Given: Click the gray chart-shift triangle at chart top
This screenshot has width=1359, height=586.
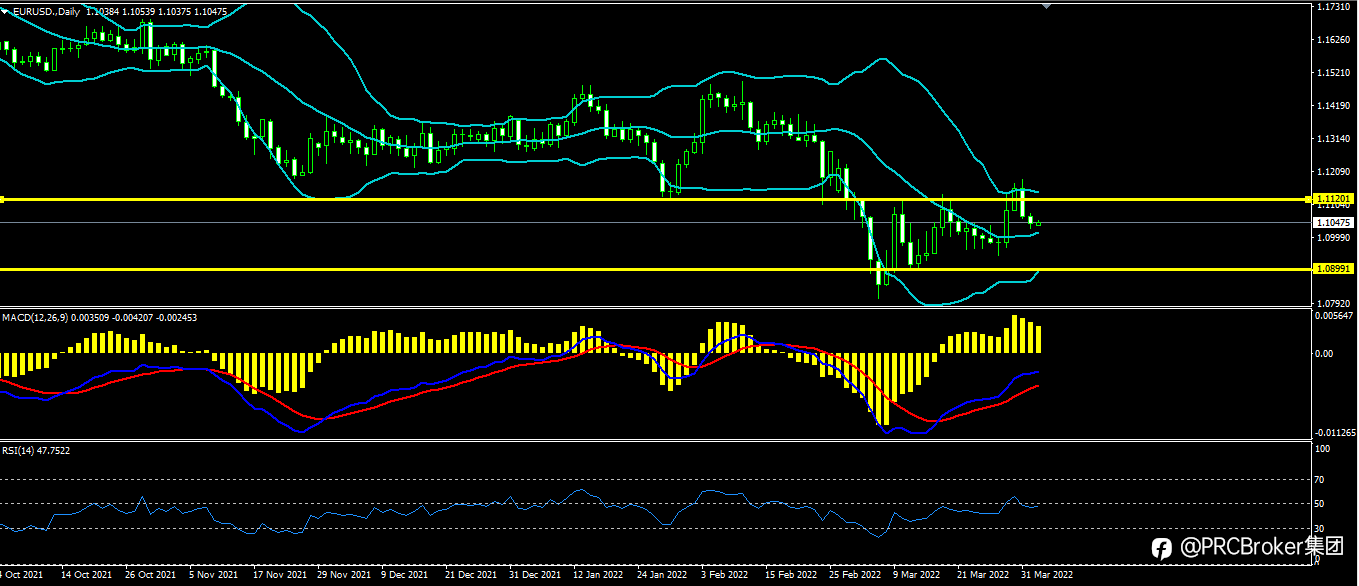Looking at the screenshot, I should tap(1047, 6).
